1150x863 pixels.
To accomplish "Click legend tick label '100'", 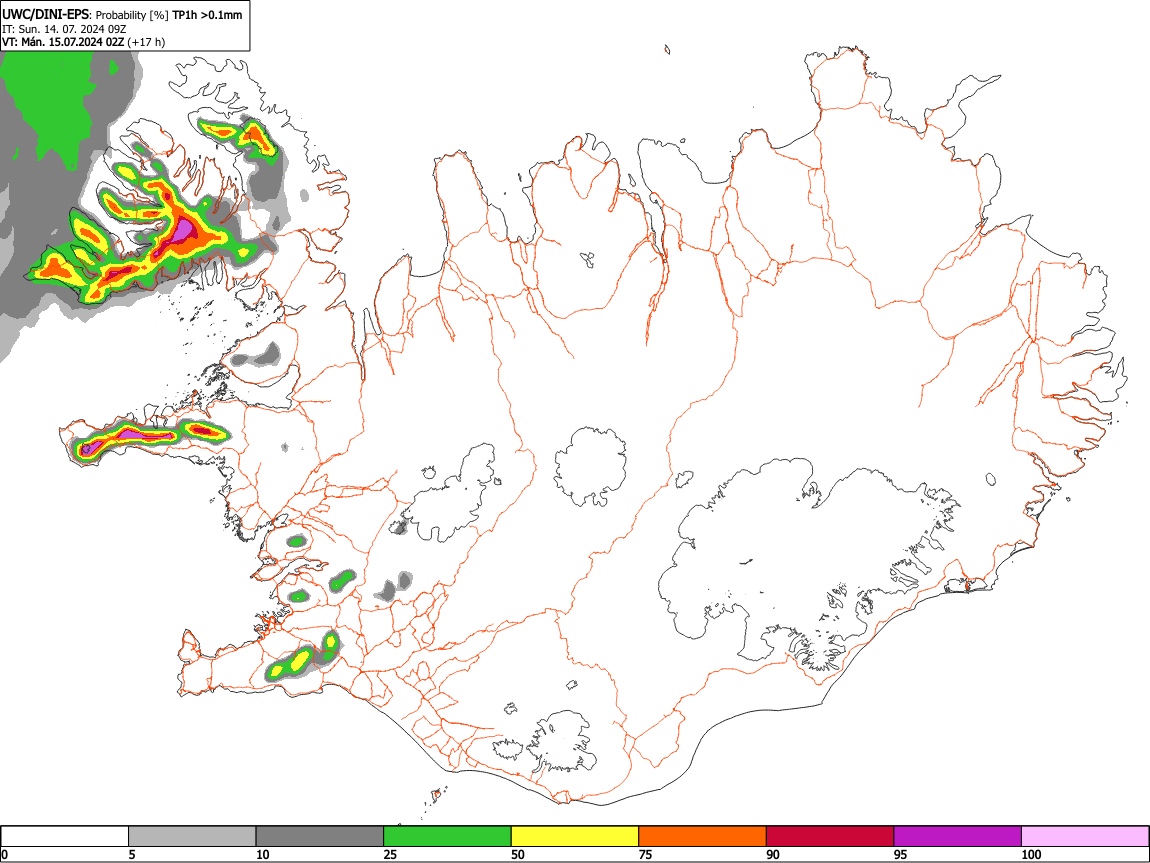I will pyautogui.click(x=1031, y=854).
